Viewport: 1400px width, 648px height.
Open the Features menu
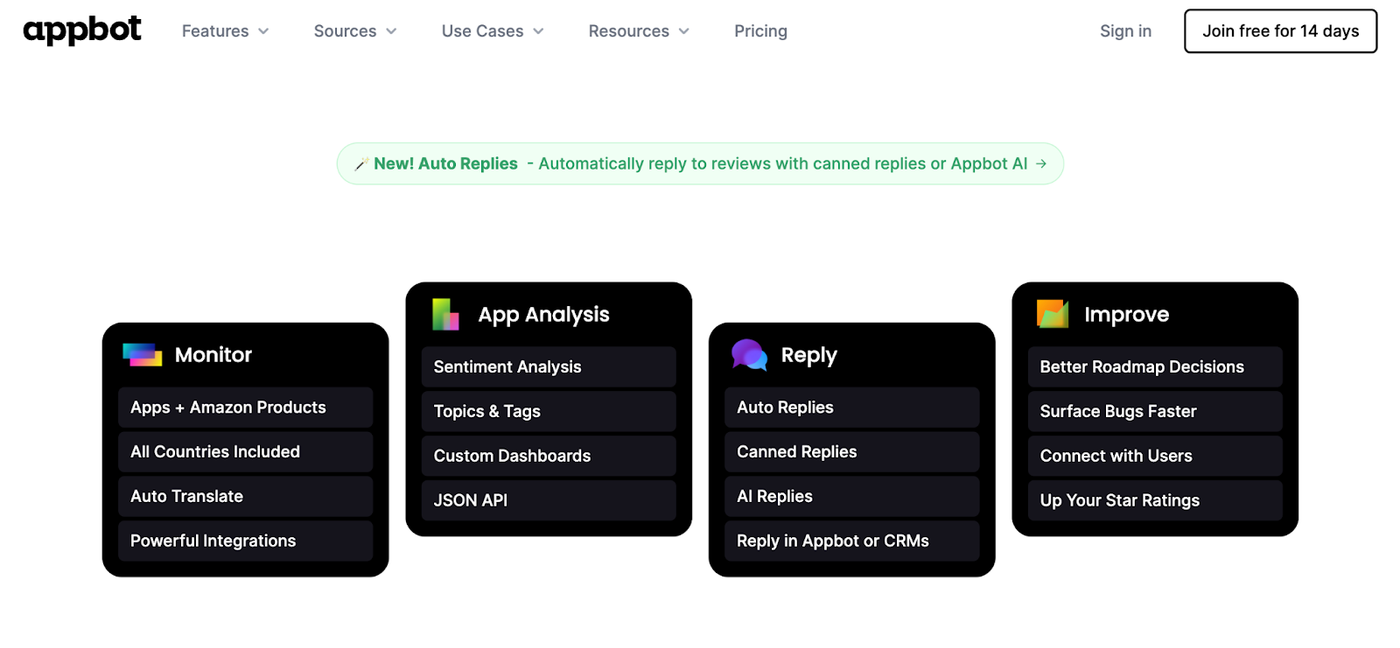[226, 31]
